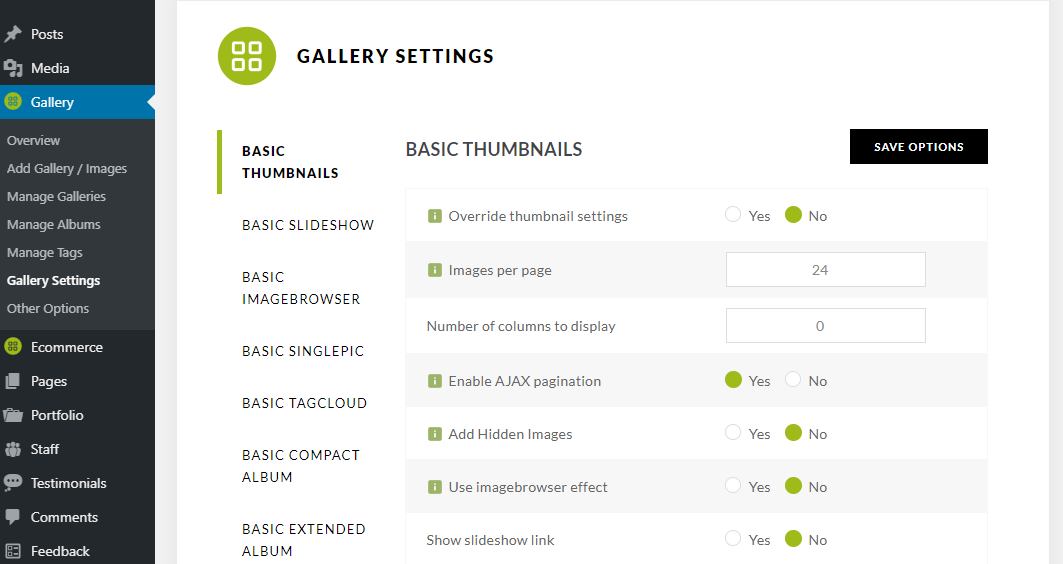Viewport: 1063px width, 564px height.
Task: Click the Feedback form icon
Action: (x=13, y=551)
